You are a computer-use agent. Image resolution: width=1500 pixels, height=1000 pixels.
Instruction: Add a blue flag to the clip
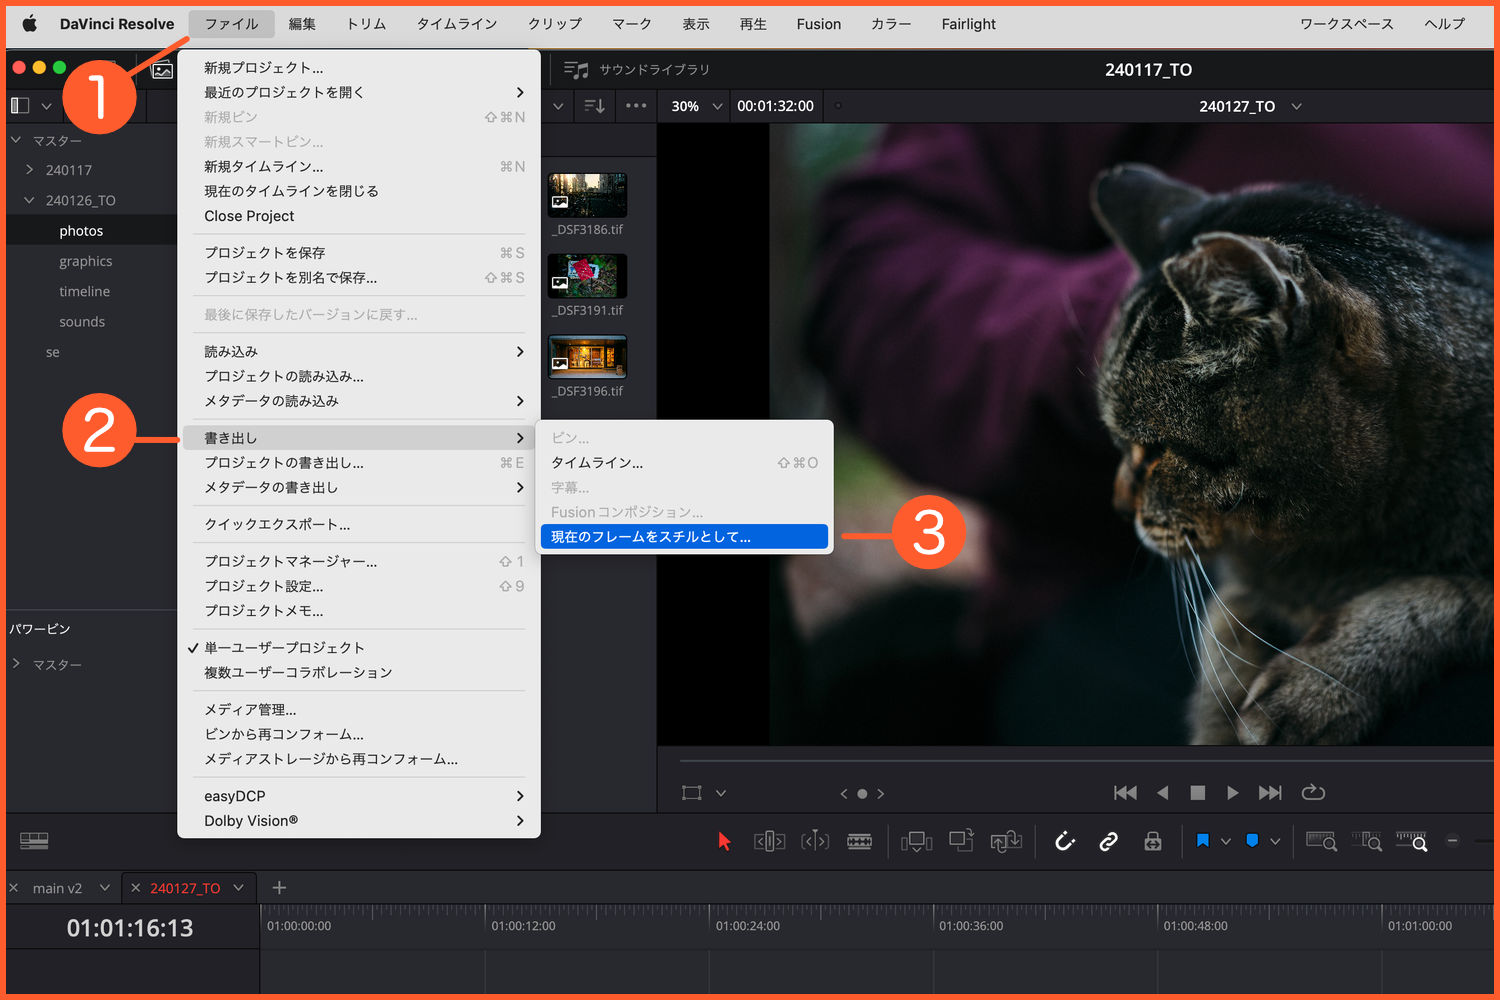click(x=1203, y=841)
